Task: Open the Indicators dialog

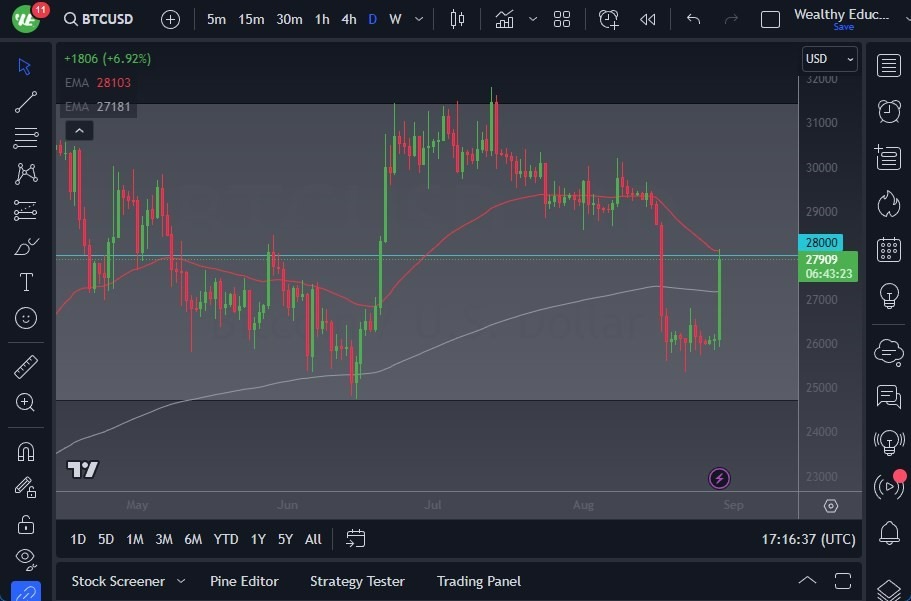Action: pyautogui.click(x=504, y=18)
